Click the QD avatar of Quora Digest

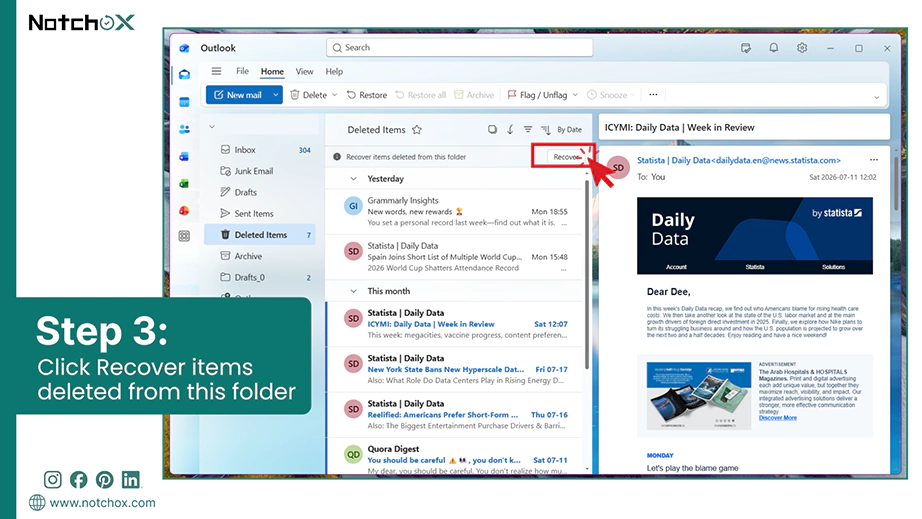click(x=353, y=454)
